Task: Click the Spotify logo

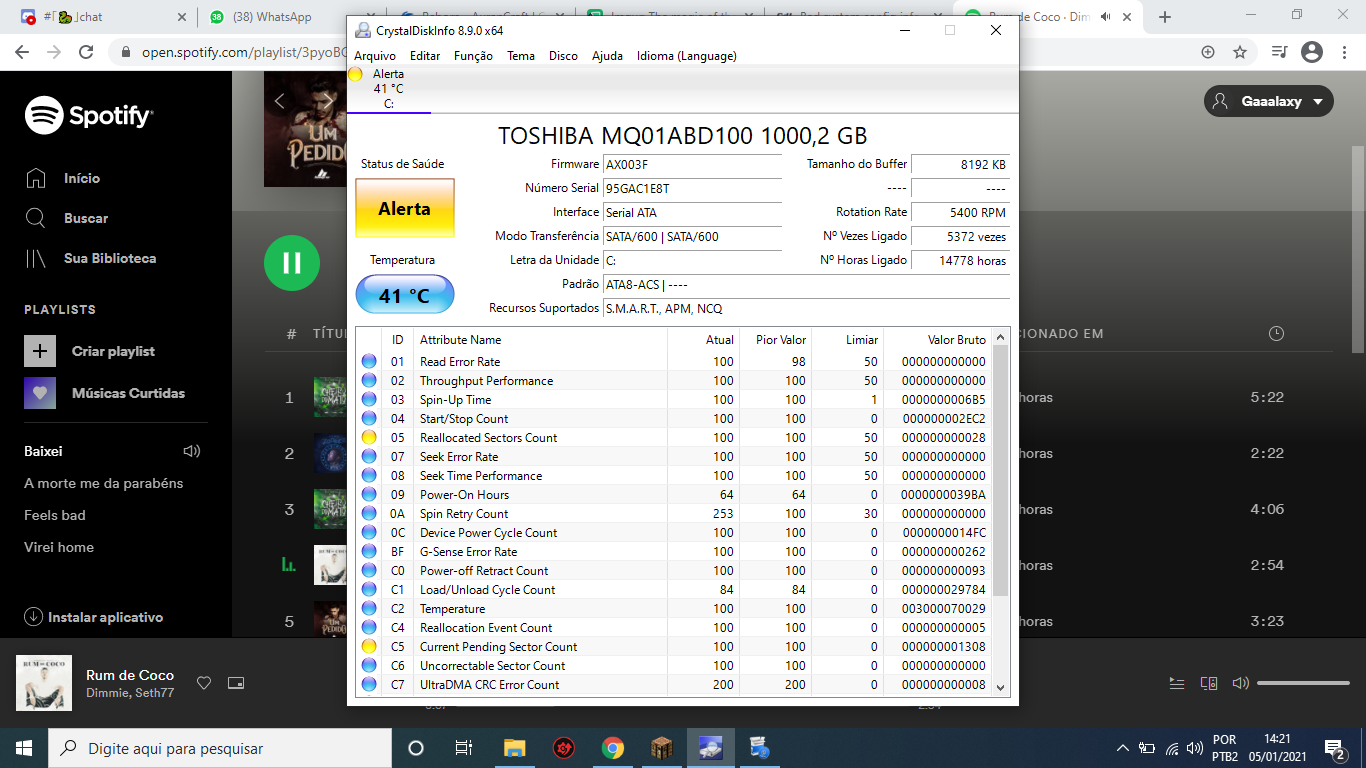Action: click(x=89, y=115)
